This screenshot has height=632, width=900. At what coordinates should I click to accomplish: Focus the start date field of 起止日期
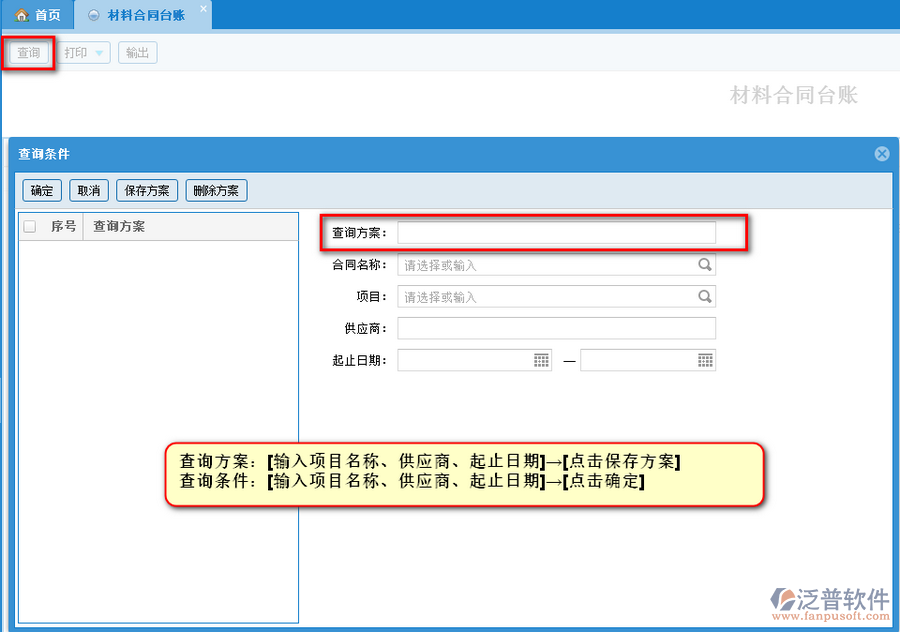click(474, 360)
